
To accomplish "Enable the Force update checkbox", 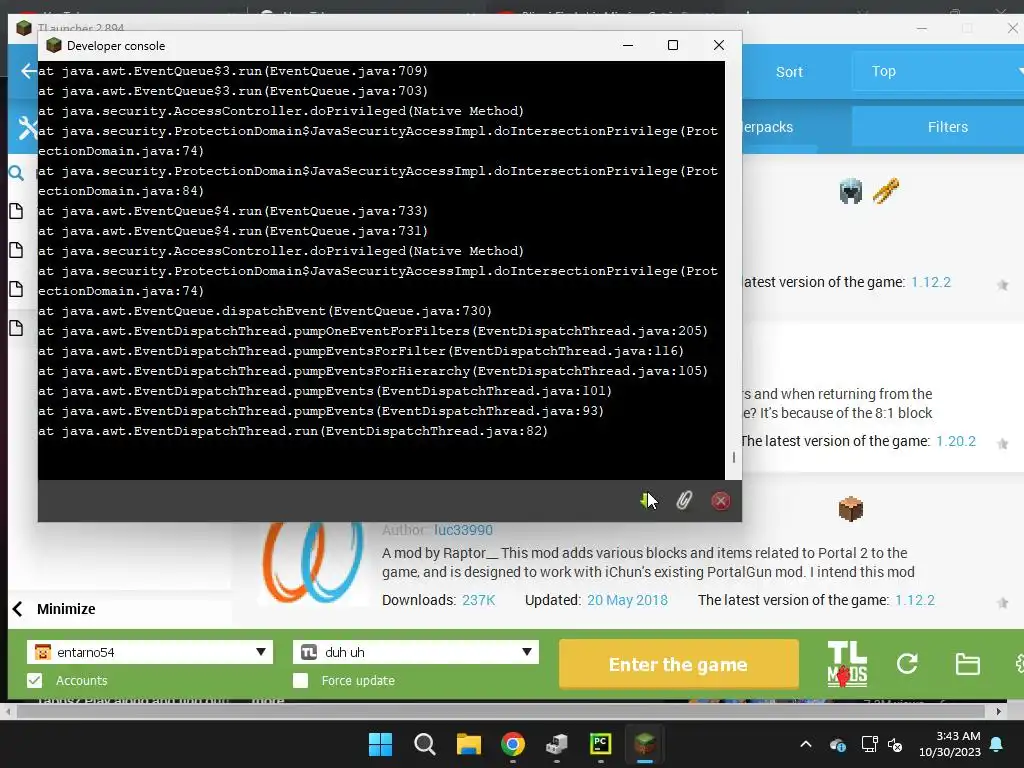I will [x=300, y=680].
